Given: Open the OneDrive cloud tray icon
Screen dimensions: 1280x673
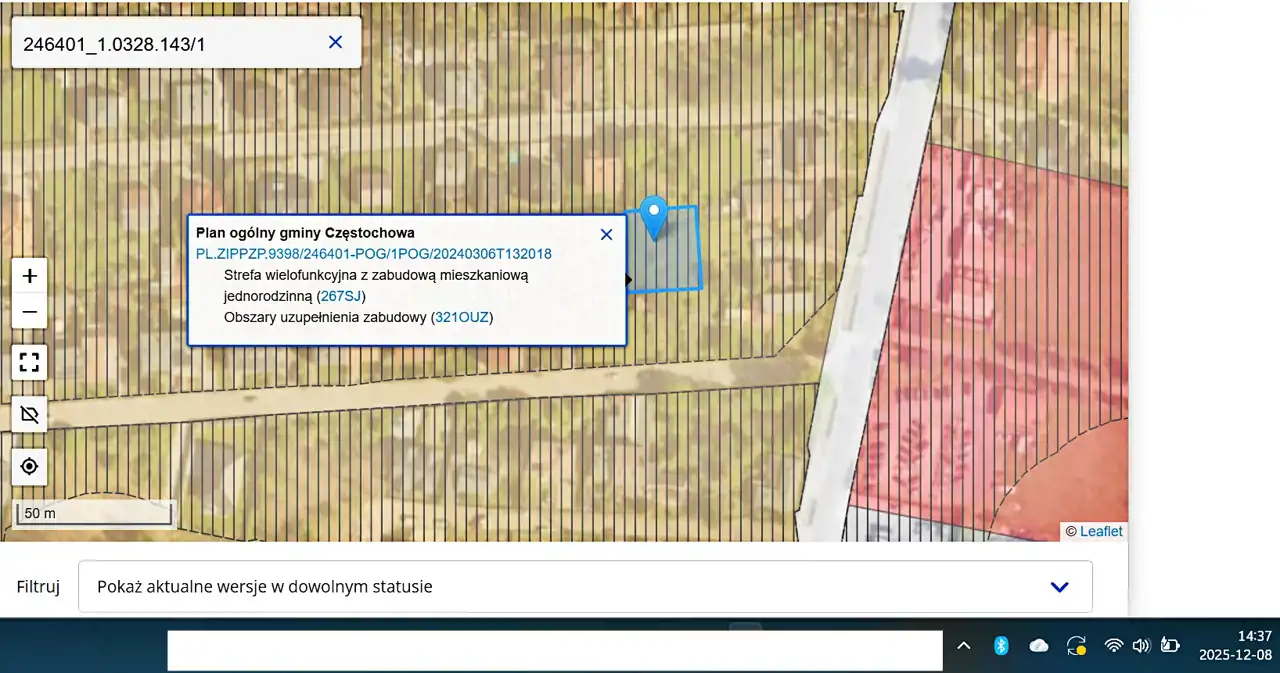Looking at the screenshot, I should tap(1039, 646).
